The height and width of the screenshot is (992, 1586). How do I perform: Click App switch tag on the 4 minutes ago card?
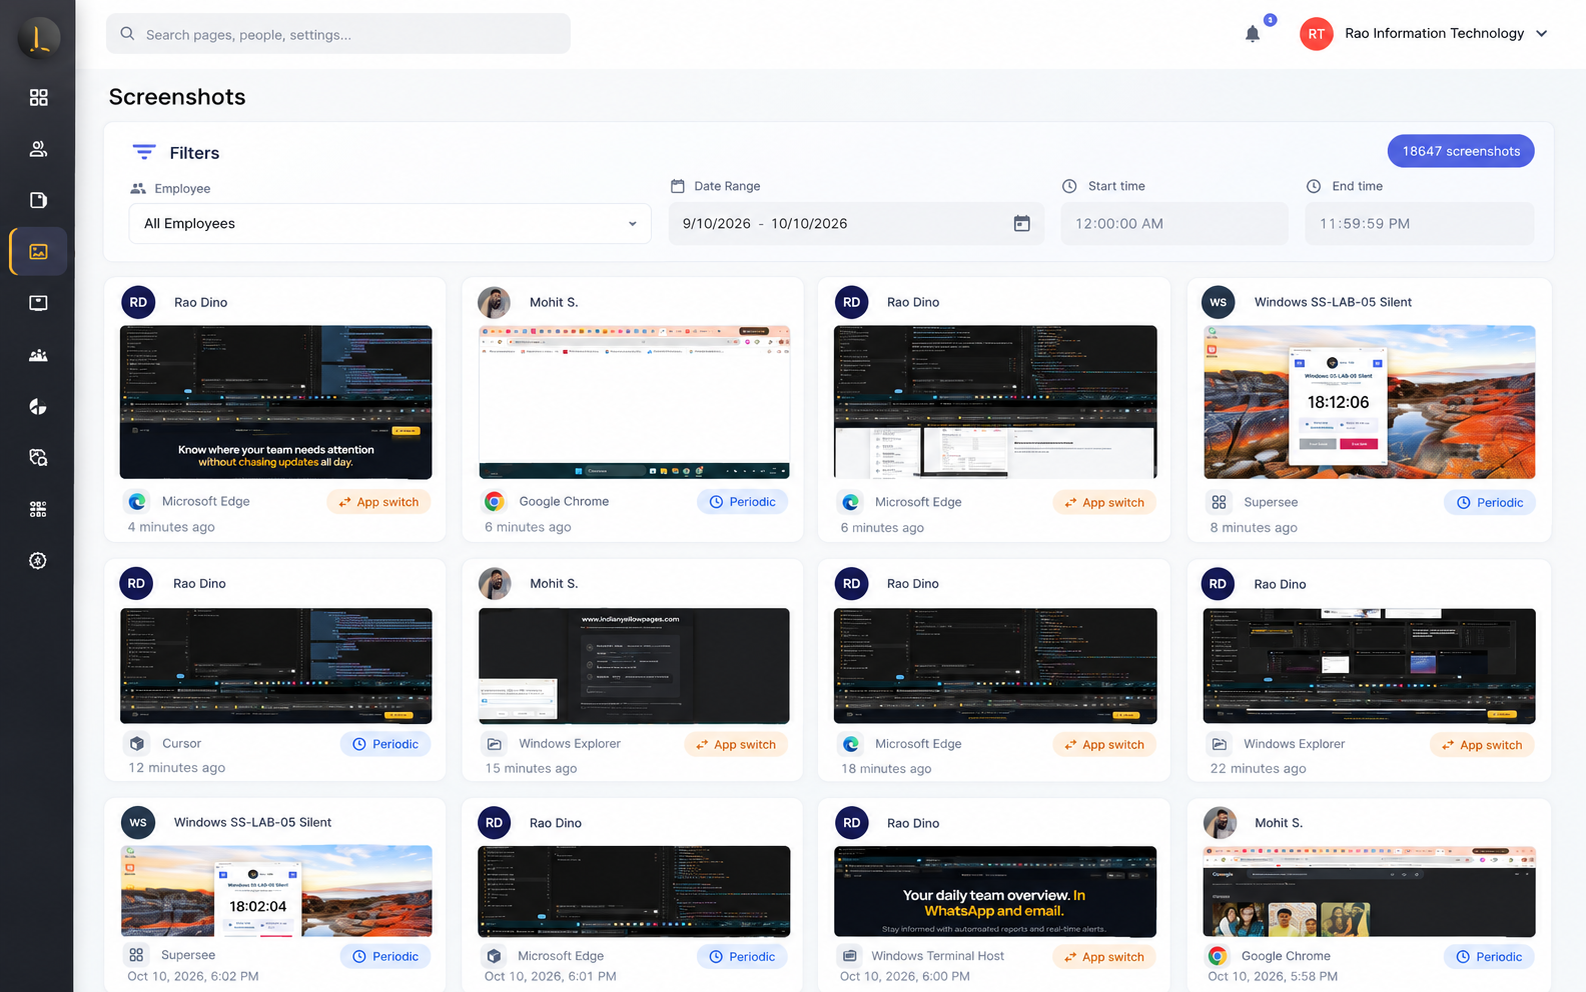pyautogui.click(x=379, y=502)
